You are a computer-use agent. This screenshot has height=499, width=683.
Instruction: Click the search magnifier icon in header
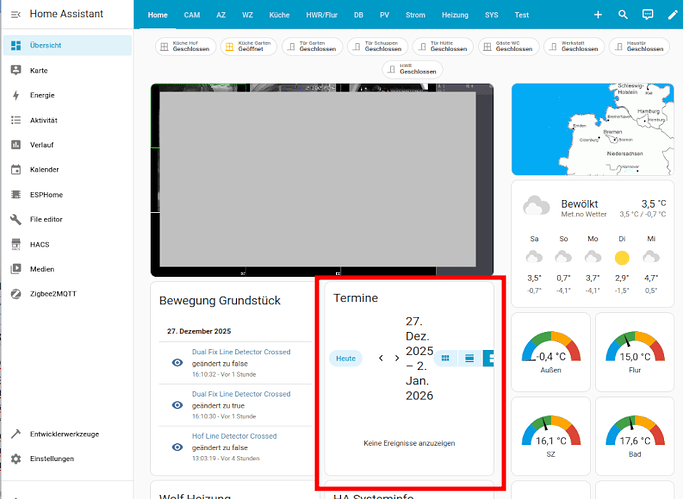tap(623, 15)
